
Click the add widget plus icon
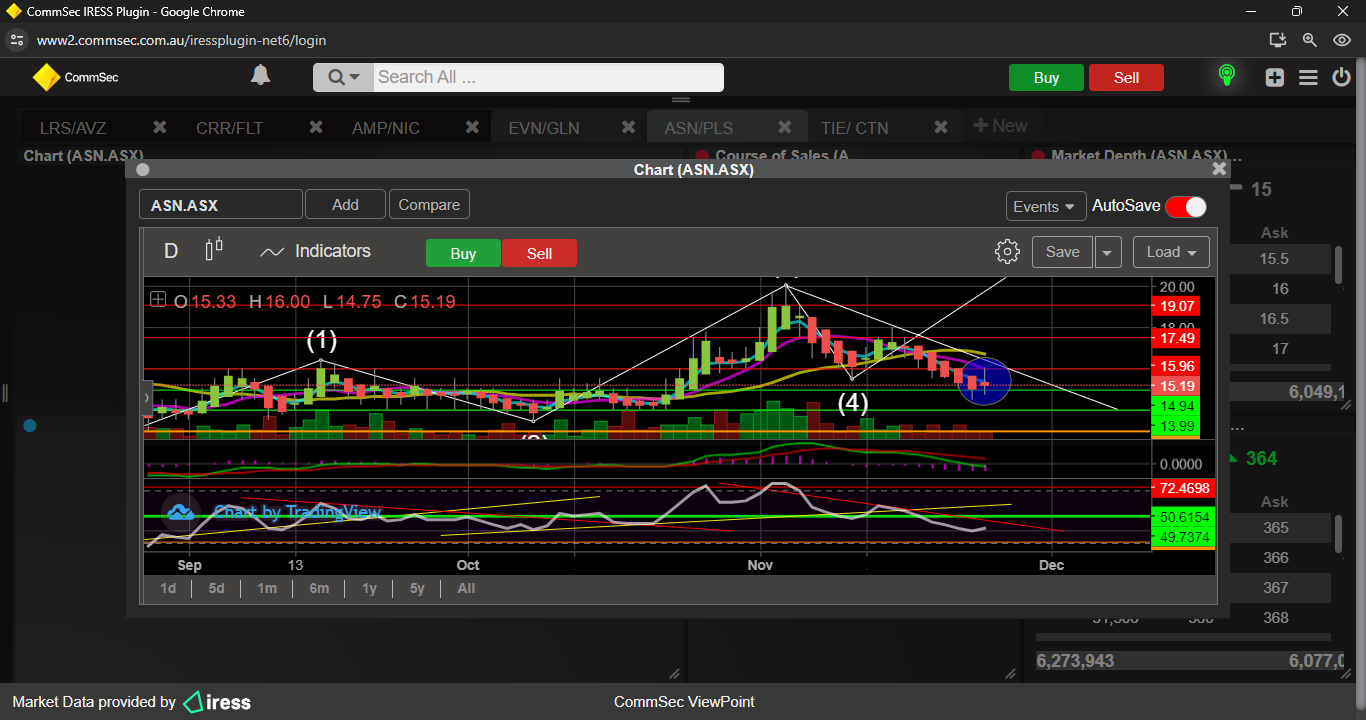point(1274,77)
